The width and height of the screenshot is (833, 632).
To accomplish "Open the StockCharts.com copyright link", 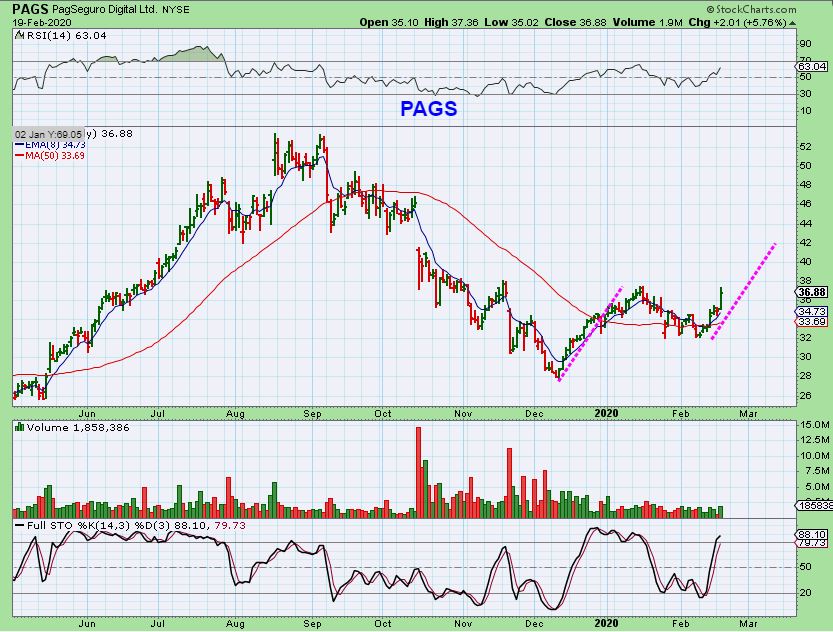I will click(x=751, y=9).
